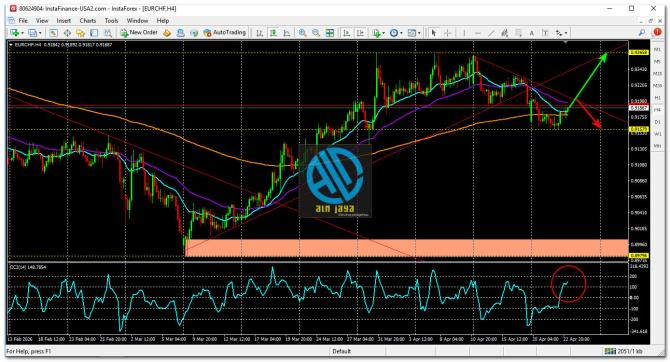The image size is (670, 362).
Task: Open the View menu
Action: [x=42, y=21]
